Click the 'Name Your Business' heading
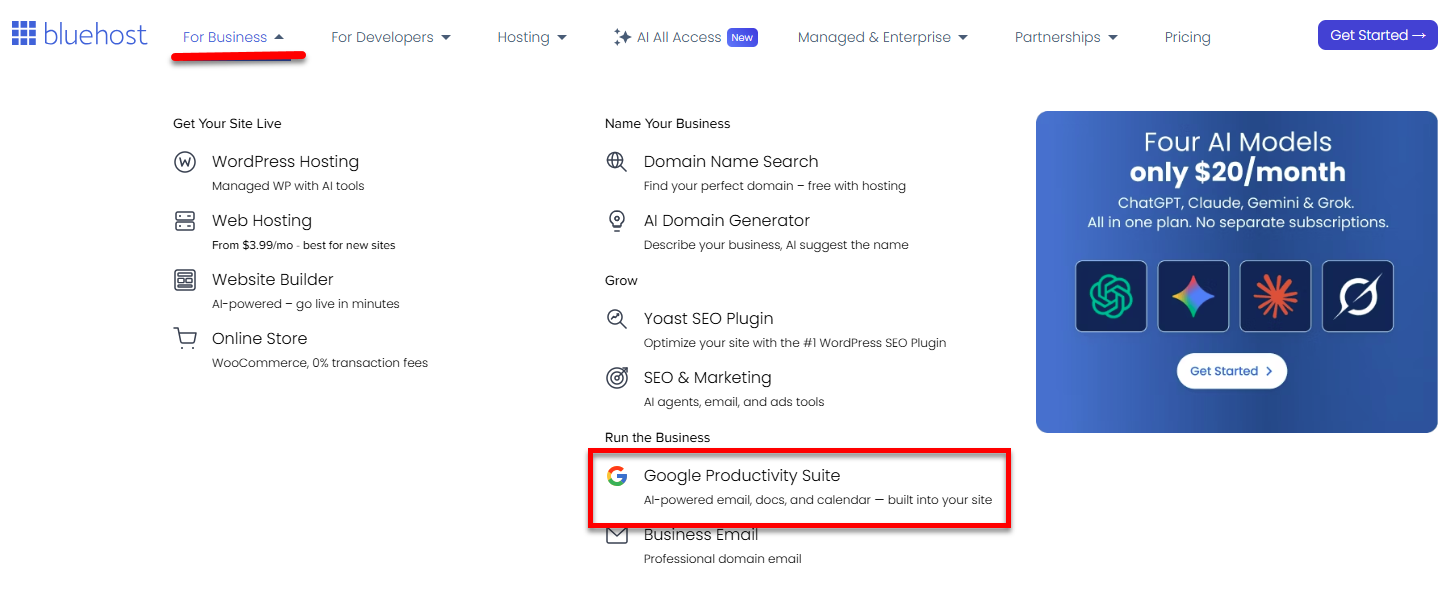The width and height of the screenshot is (1450, 616). tap(668, 124)
